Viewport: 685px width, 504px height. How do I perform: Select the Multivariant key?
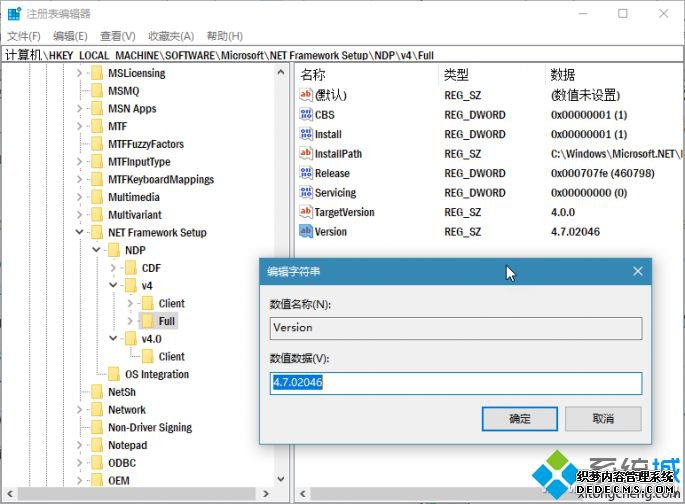[135, 215]
